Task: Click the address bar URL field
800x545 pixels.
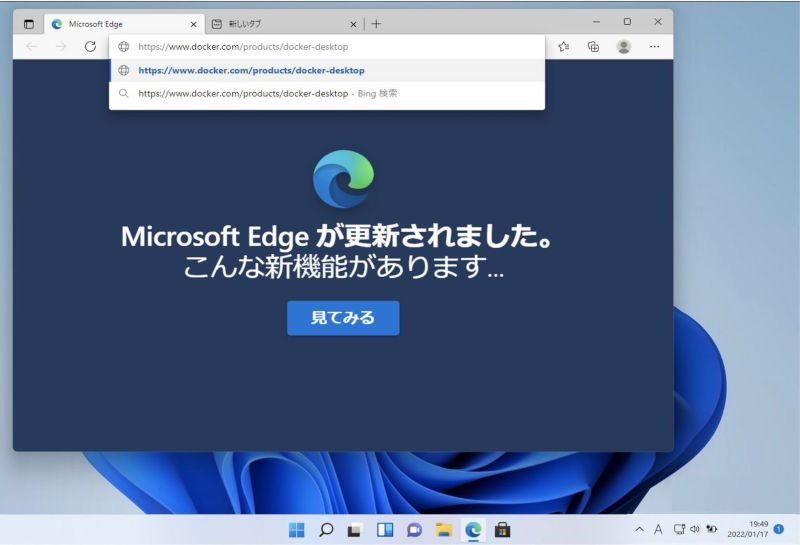Action: point(327,47)
